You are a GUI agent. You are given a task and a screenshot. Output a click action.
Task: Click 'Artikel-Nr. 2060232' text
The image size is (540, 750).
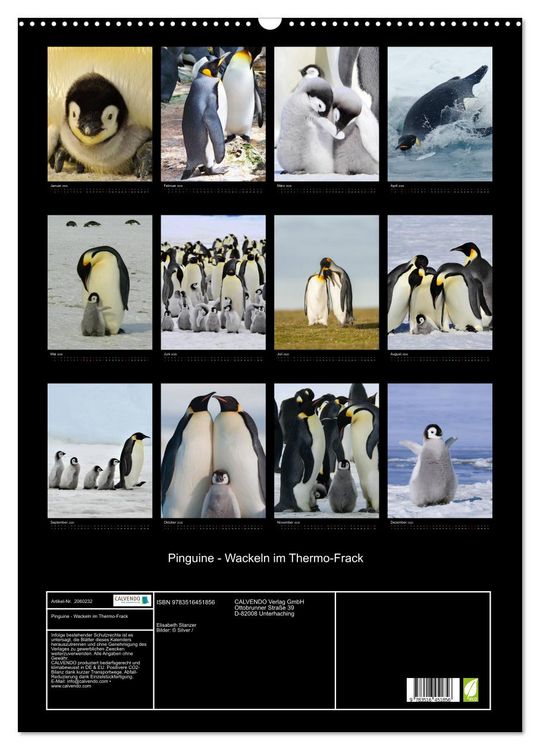tap(72, 601)
